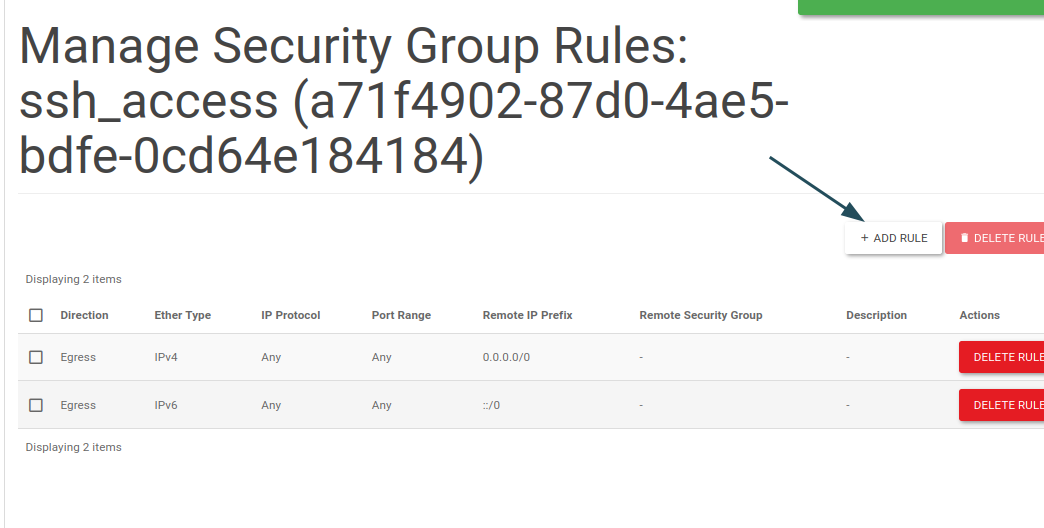Delete the IPv6 egress rule
The width and height of the screenshot is (1044, 528).
pos(1001,405)
